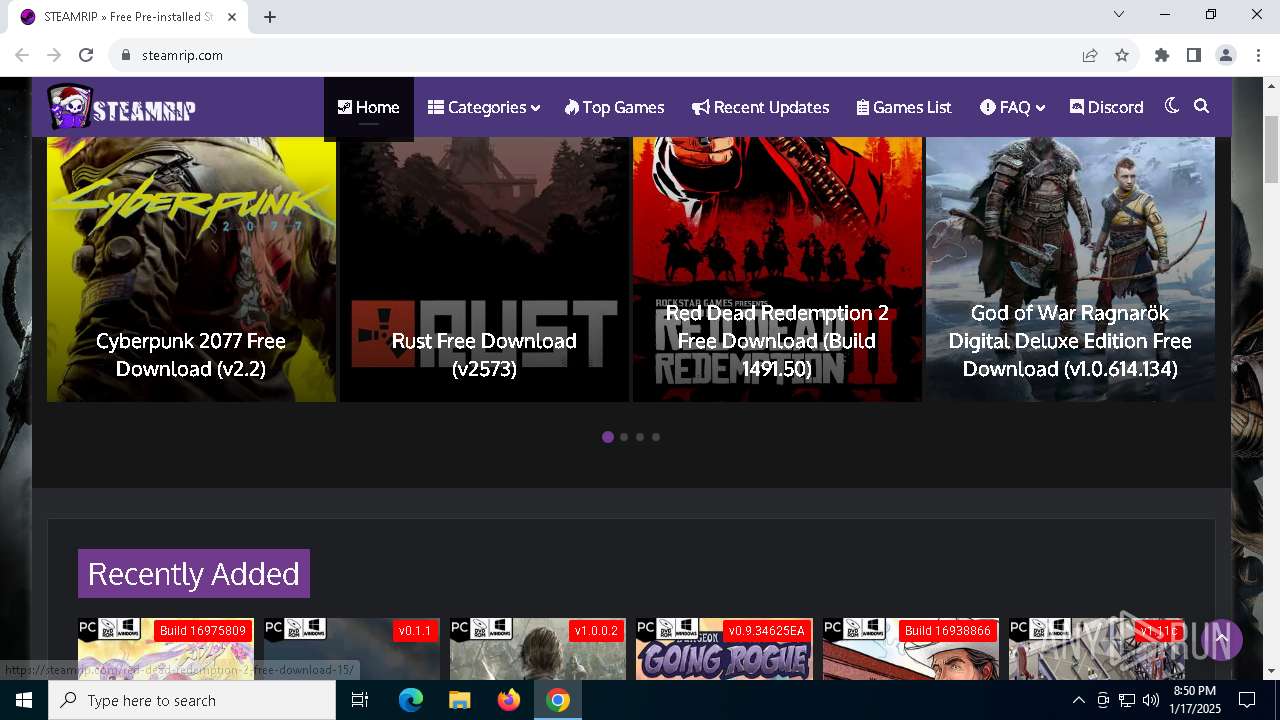Toggle dark mode moon icon

pyautogui.click(x=1172, y=106)
